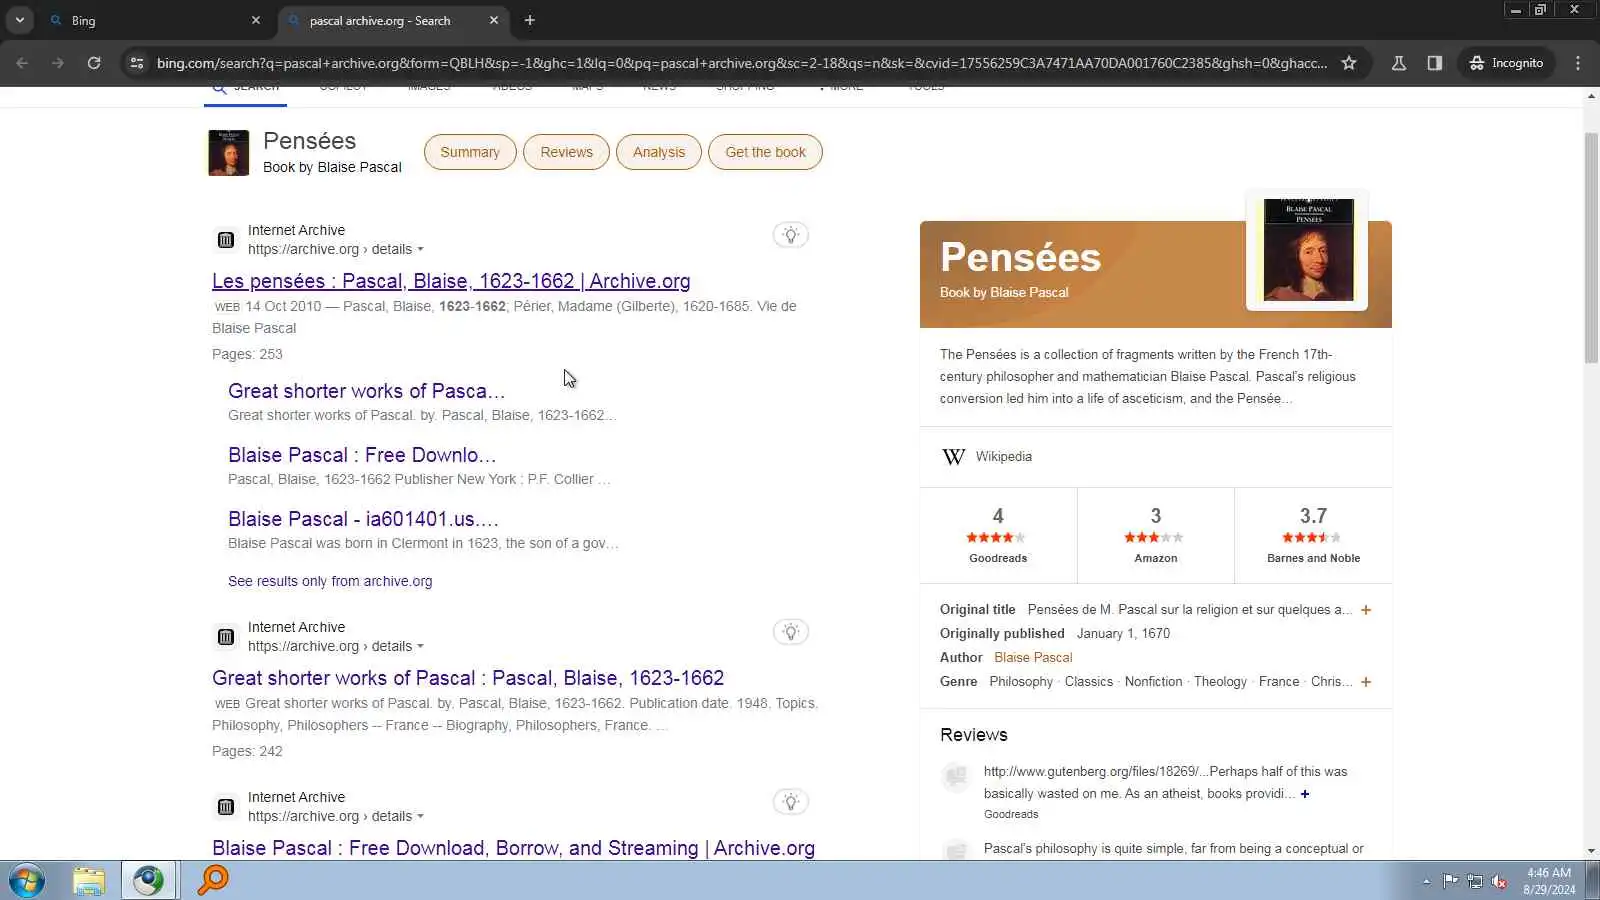
Task: Click the Pensées book cover in knowledge panel
Action: pos(1308,250)
